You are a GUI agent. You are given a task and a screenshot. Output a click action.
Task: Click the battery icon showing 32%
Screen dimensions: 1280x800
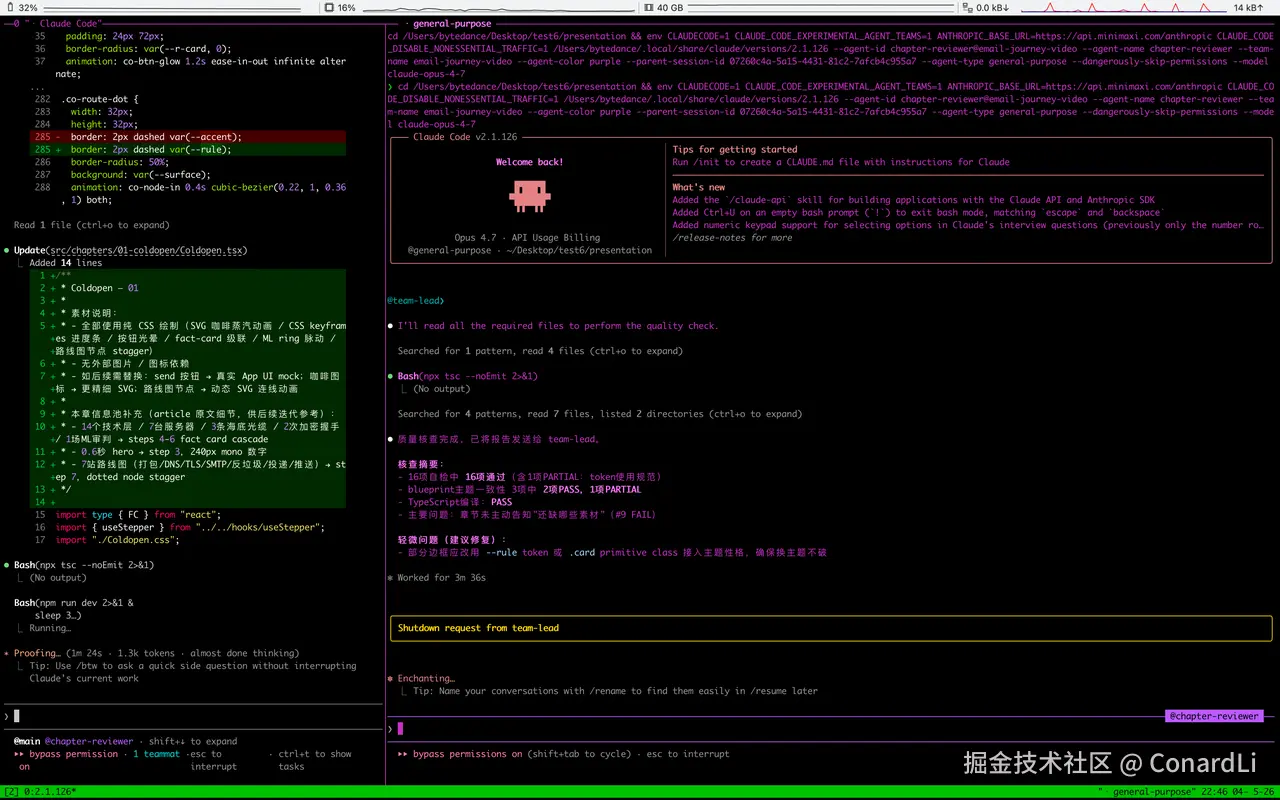coord(8,7)
